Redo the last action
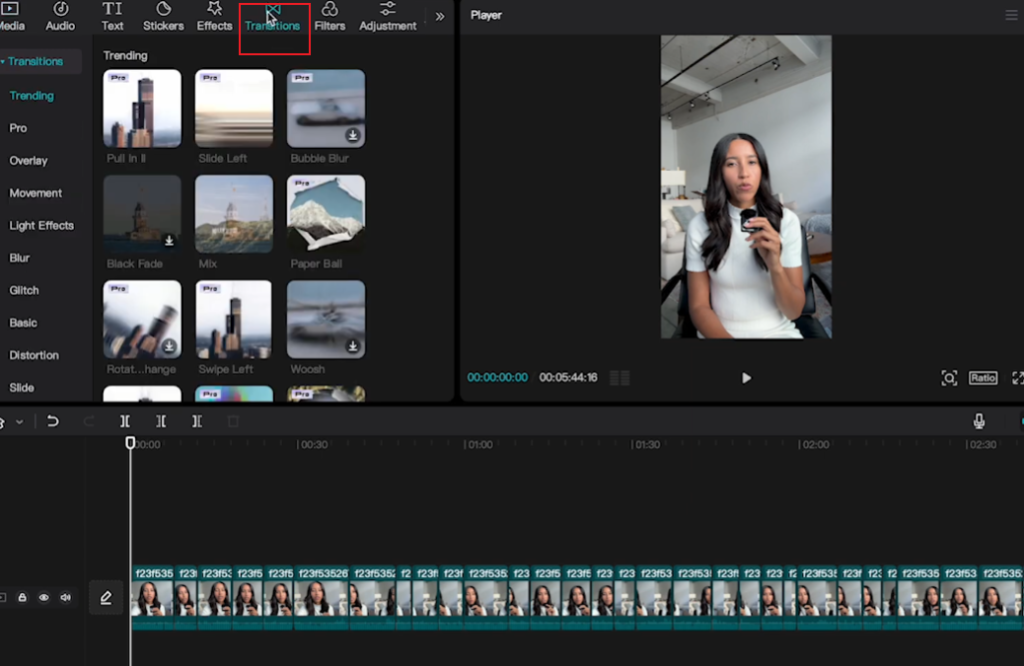Image resolution: width=1024 pixels, height=666 pixels. point(89,422)
